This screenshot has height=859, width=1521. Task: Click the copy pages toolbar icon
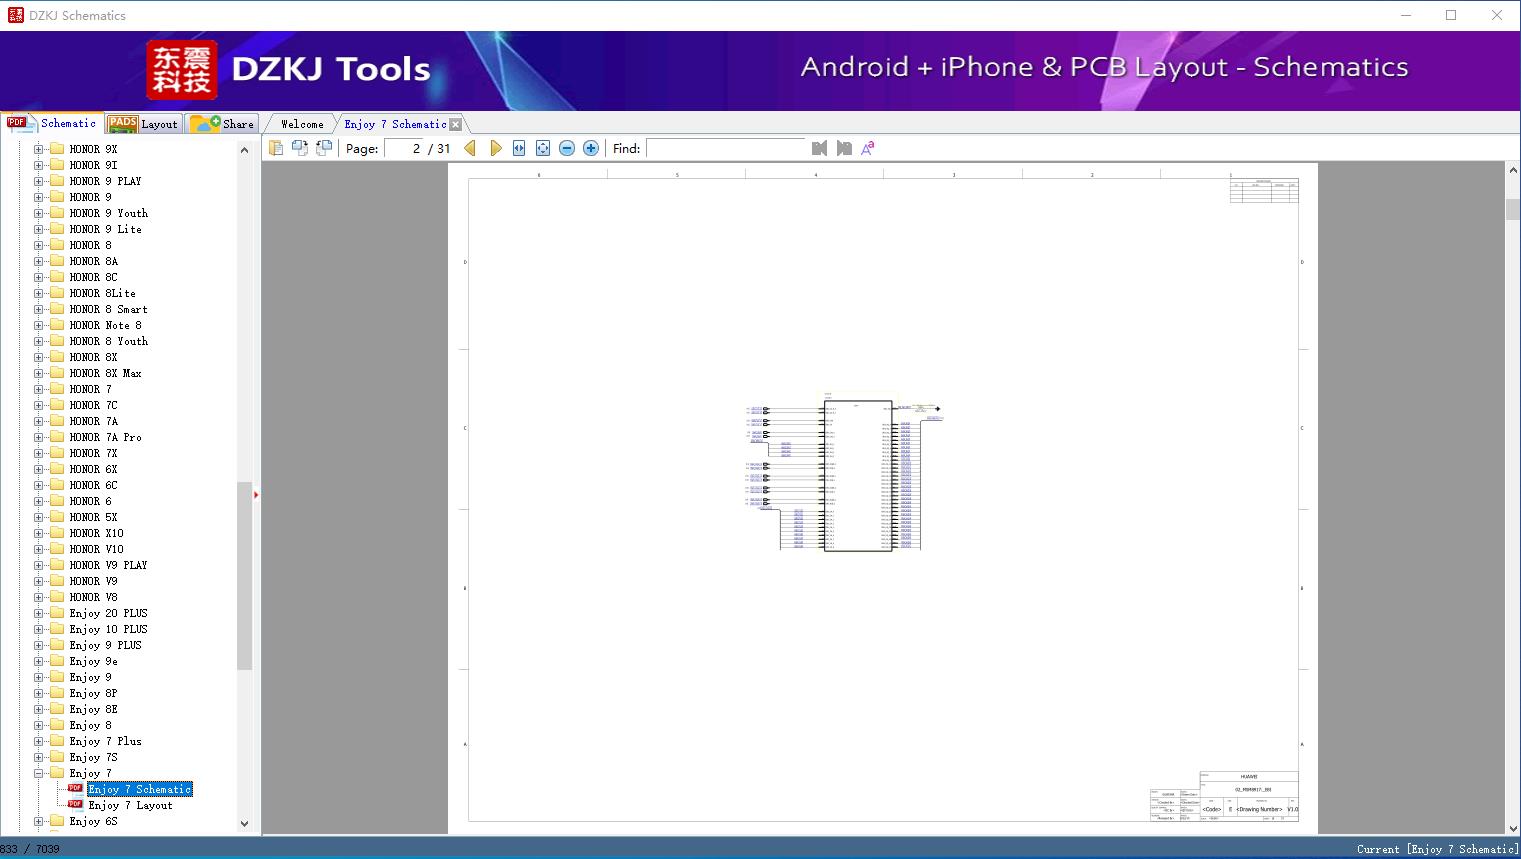coord(276,148)
